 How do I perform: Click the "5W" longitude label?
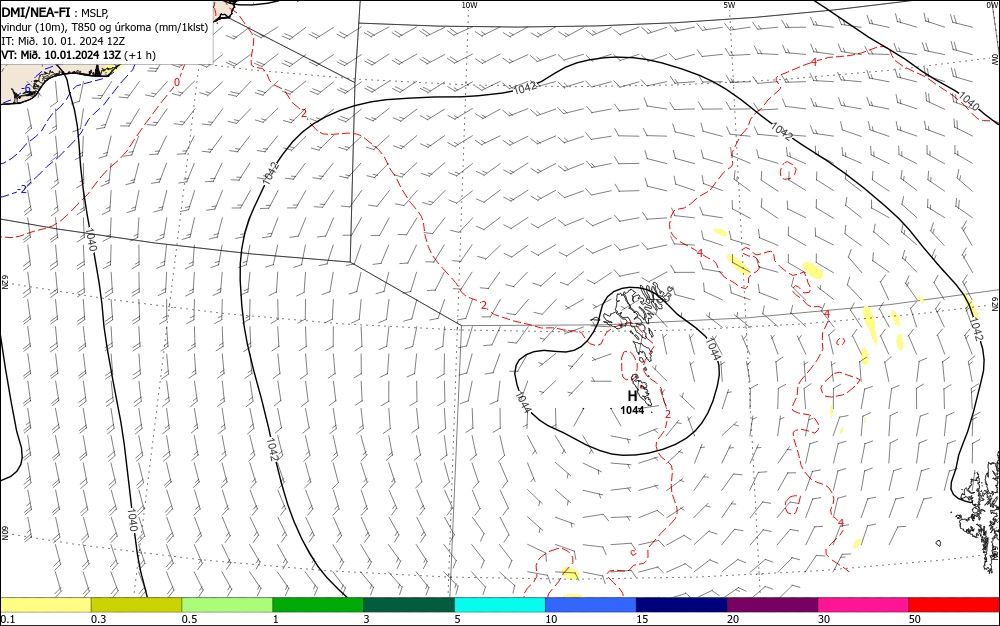point(730,5)
